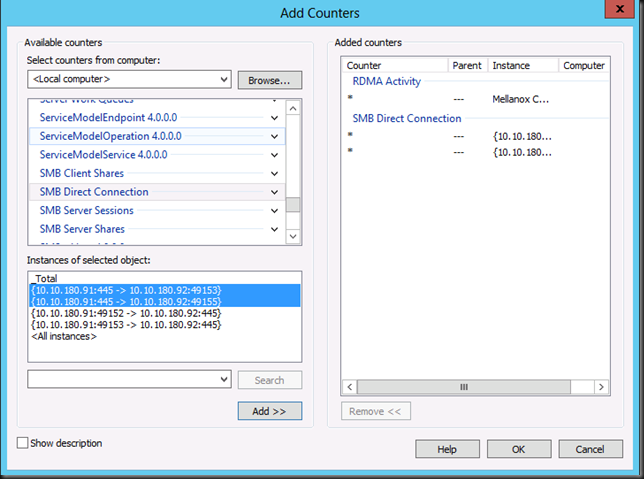Click the counters list scroll down arrow

(x=293, y=236)
